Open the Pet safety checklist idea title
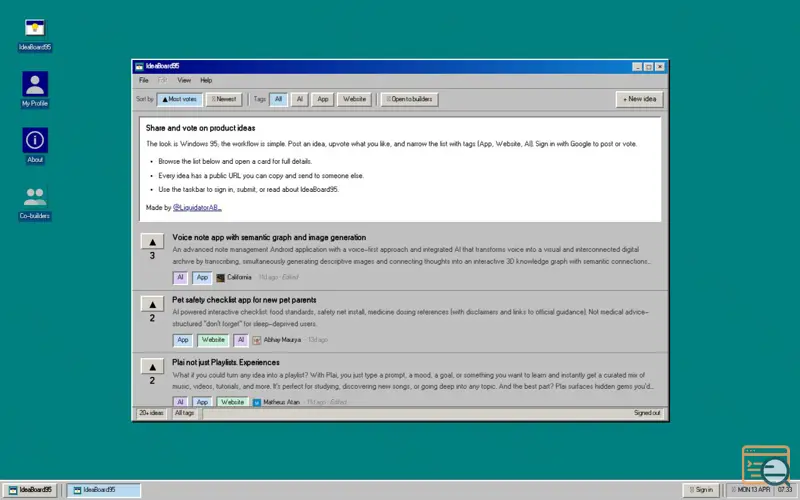Screen dimensions: 800x500 pyautogui.click(x=244, y=300)
